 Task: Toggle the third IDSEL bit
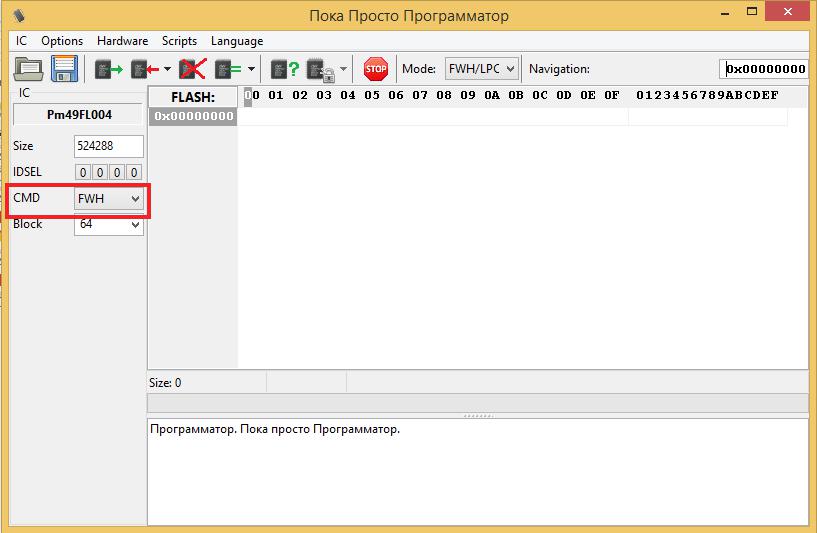point(117,172)
